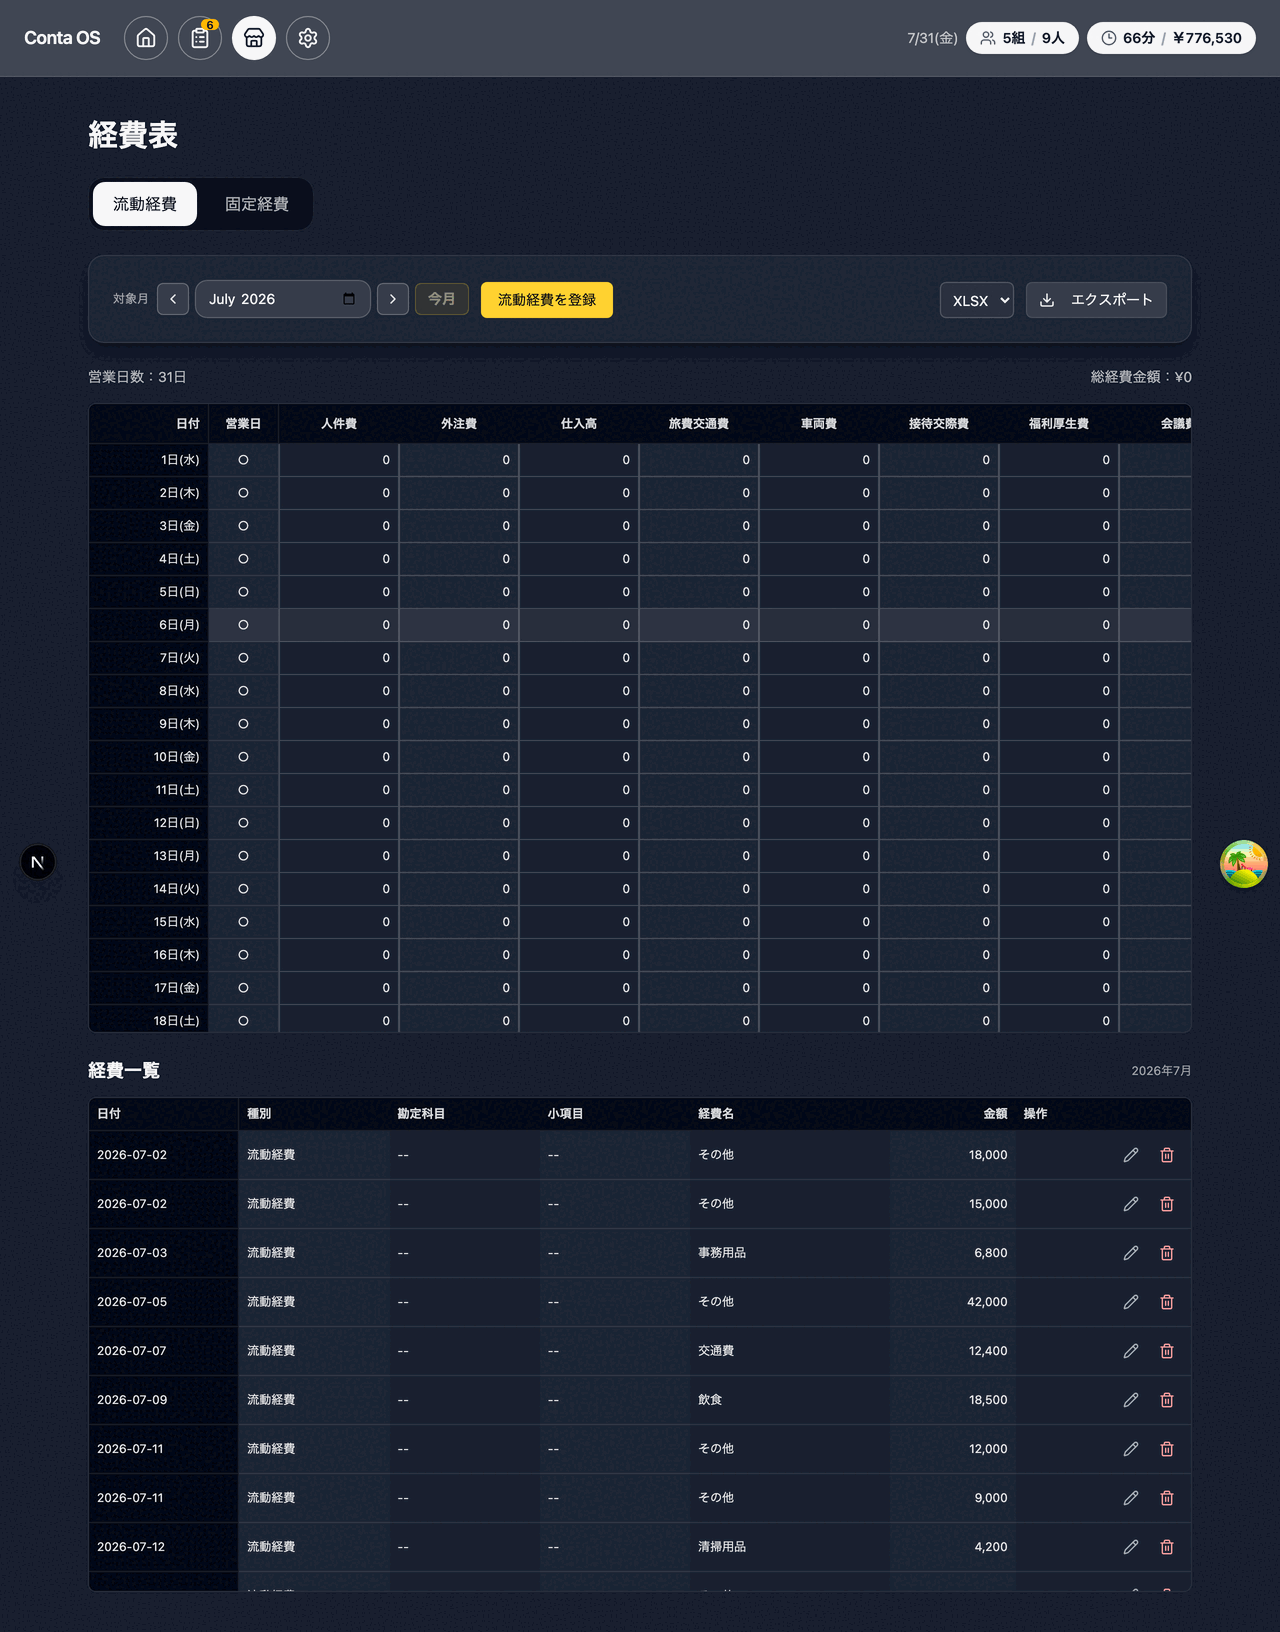Screen dimensions: 1280x1632
Task: Click the 旅費交通費 column header
Action: 699,424
